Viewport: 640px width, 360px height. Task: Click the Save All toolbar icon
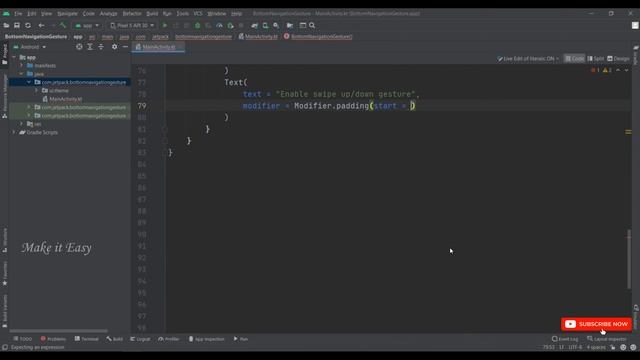point(17,25)
